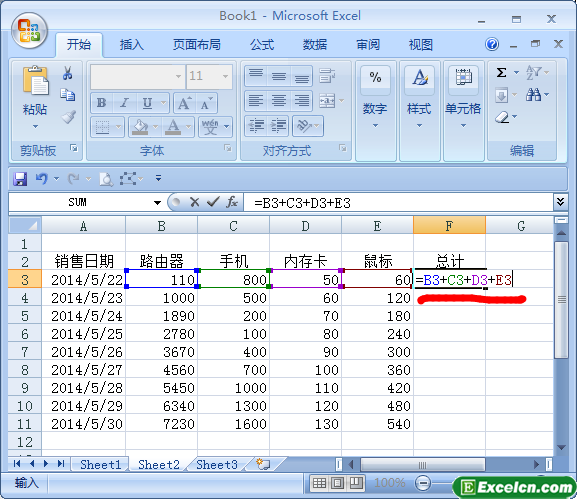
Task: Click the Copy icon
Action: pos(68,95)
